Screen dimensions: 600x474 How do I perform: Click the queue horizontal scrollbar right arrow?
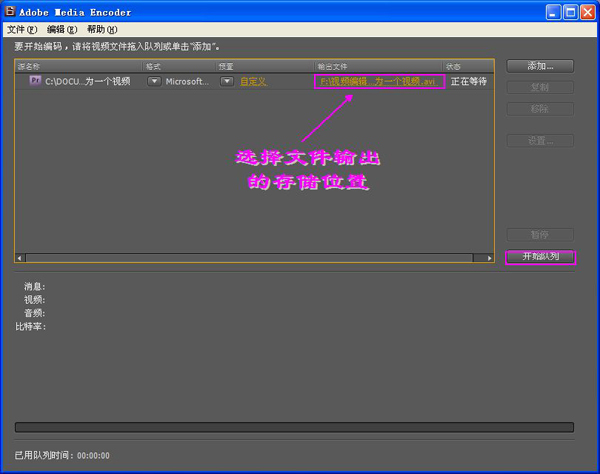[x=489, y=258]
